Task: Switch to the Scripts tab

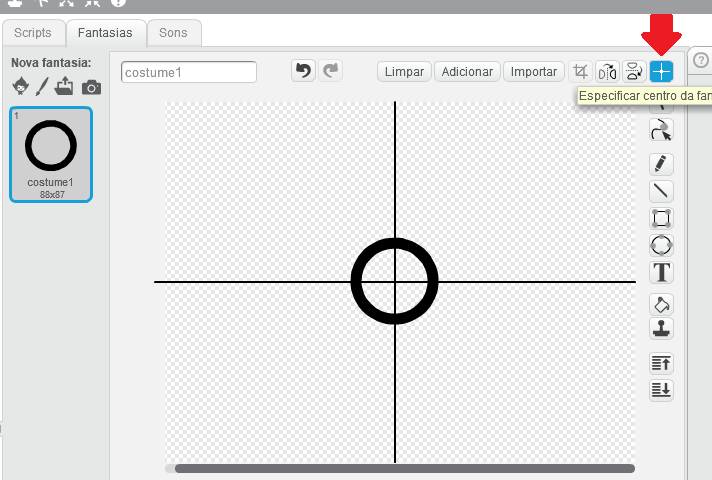Action: pyautogui.click(x=33, y=33)
